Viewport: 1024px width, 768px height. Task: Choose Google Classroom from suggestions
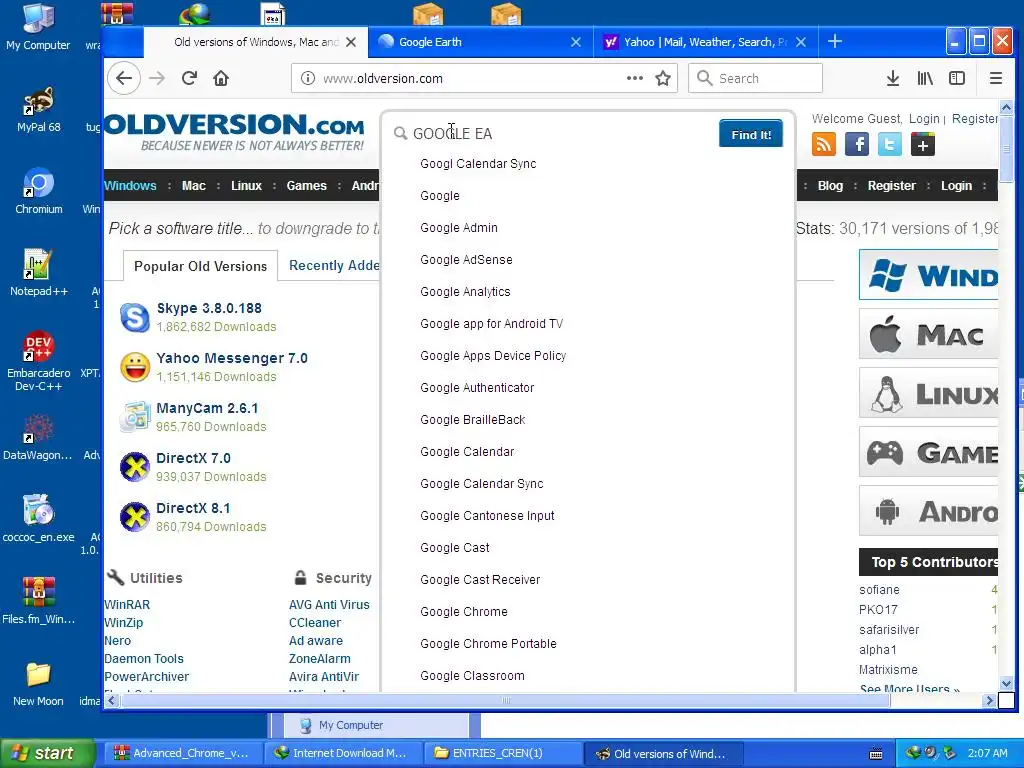pos(472,676)
